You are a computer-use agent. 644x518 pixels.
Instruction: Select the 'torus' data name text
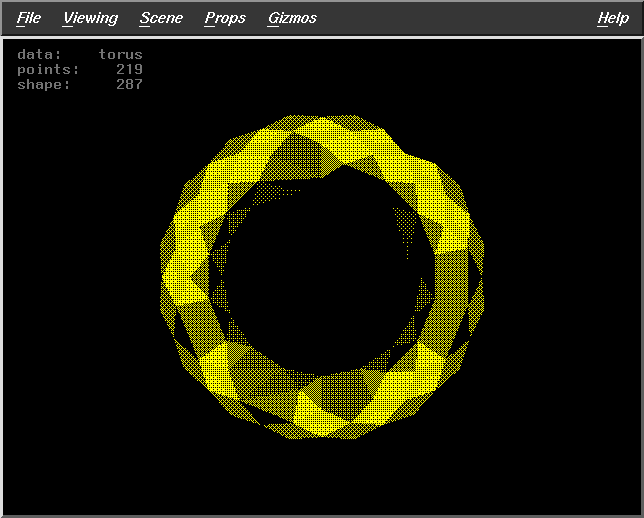pos(120,54)
